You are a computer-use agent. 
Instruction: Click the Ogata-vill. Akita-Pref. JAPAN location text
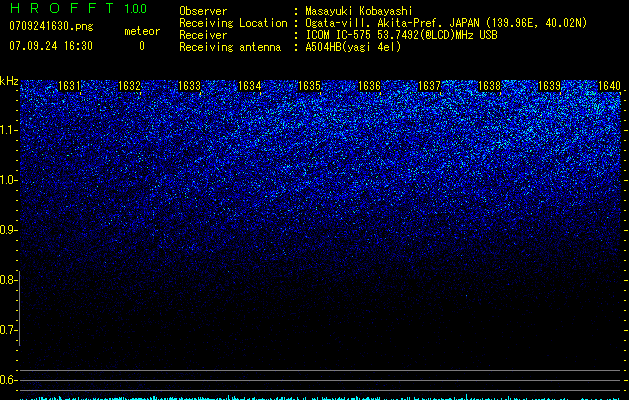pyautogui.click(x=446, y=23)
